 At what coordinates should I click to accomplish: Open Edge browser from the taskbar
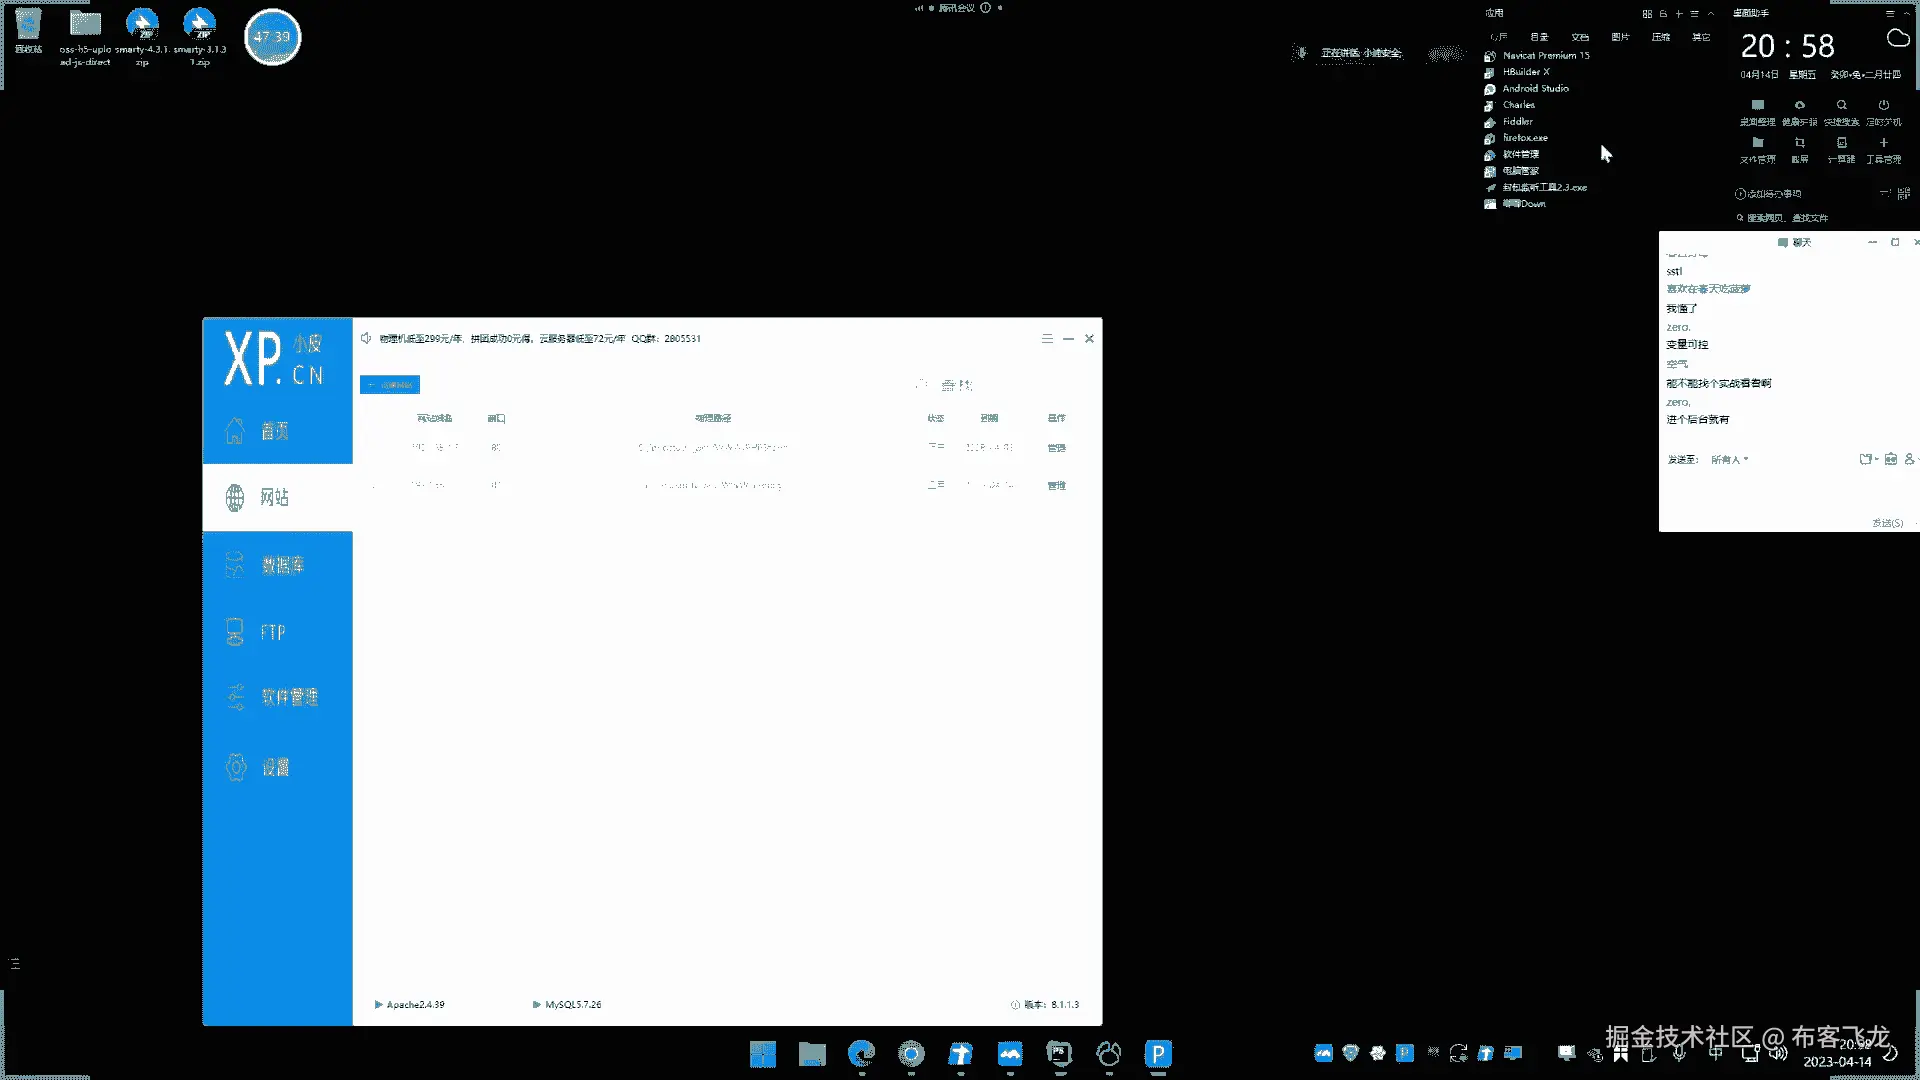point(861,1053)
